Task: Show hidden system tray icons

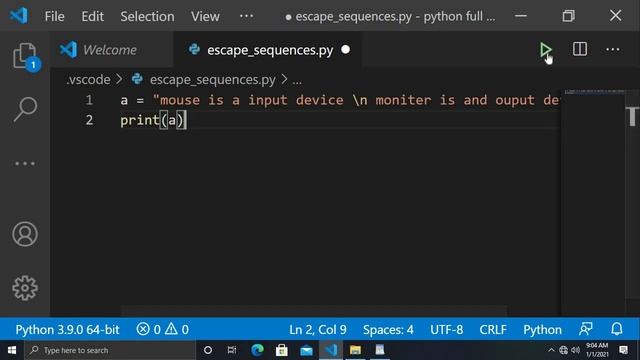Action: [551, 350]
